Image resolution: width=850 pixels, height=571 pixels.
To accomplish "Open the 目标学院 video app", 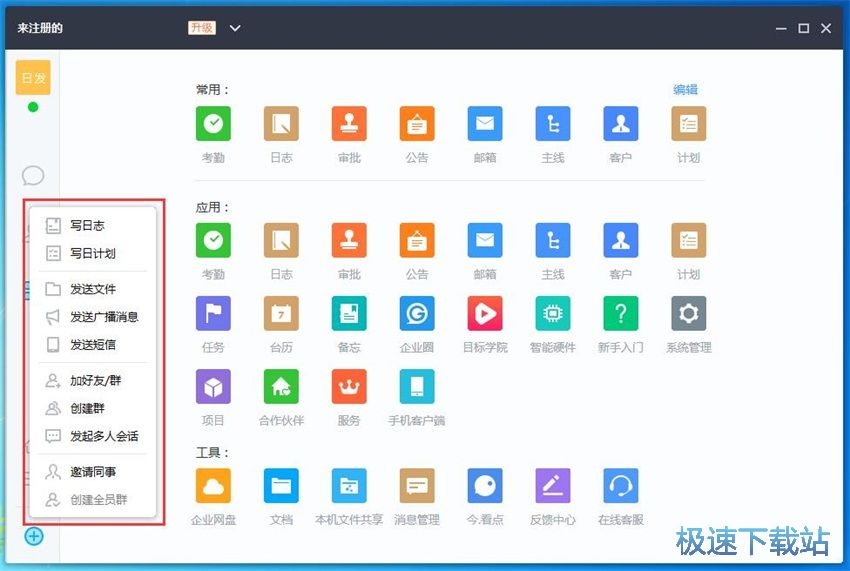I will (485, 313).
